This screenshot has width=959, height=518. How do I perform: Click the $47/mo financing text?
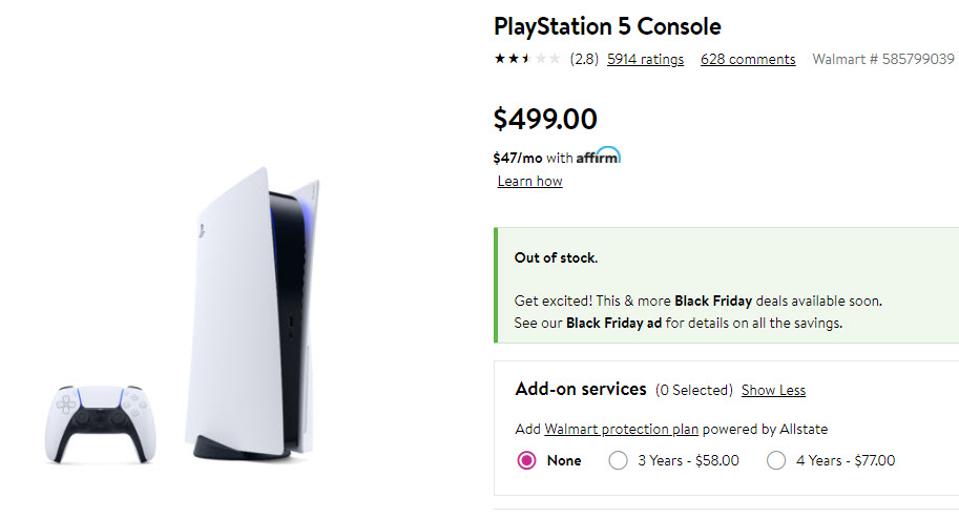(x=517, y=158)
